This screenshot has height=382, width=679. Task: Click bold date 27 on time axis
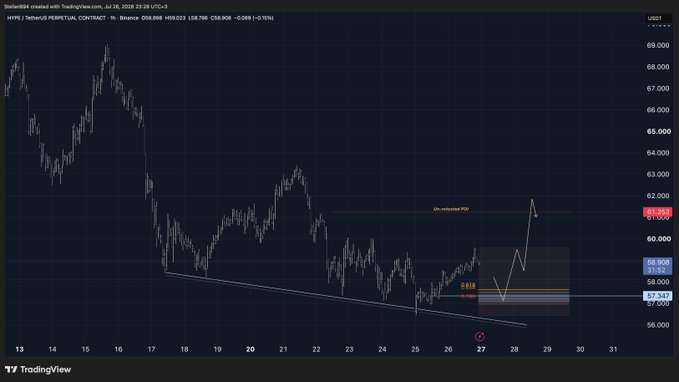481,349
